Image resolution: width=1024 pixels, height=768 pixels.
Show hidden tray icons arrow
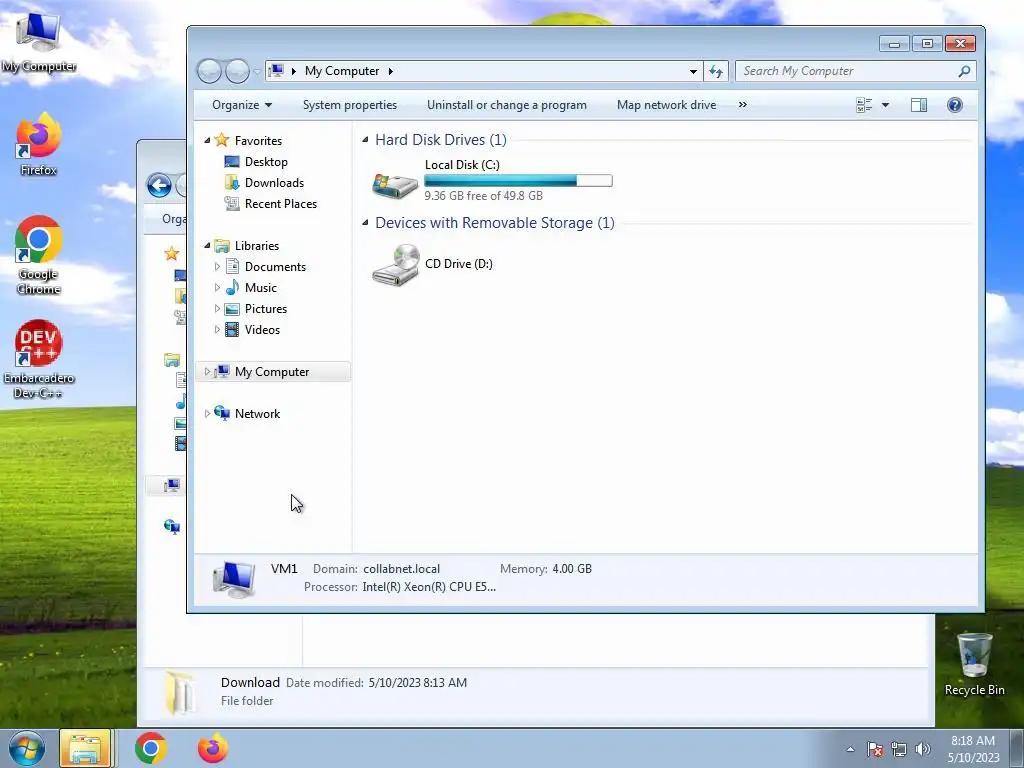click(x=850, y=749)
